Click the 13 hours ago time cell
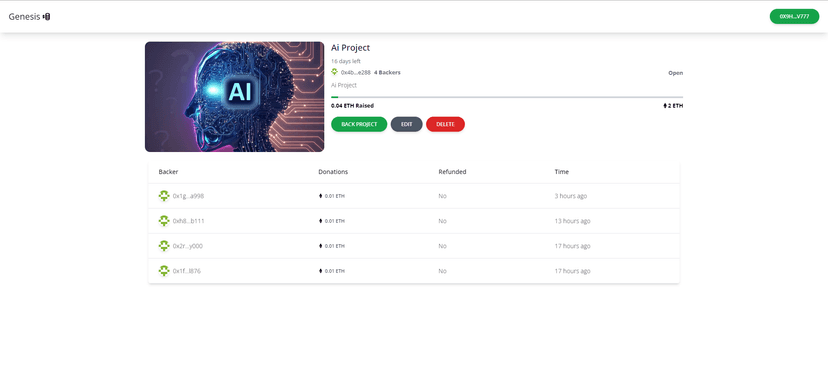The height and width of the screenshot is (392, 828). tap(572, 221)
